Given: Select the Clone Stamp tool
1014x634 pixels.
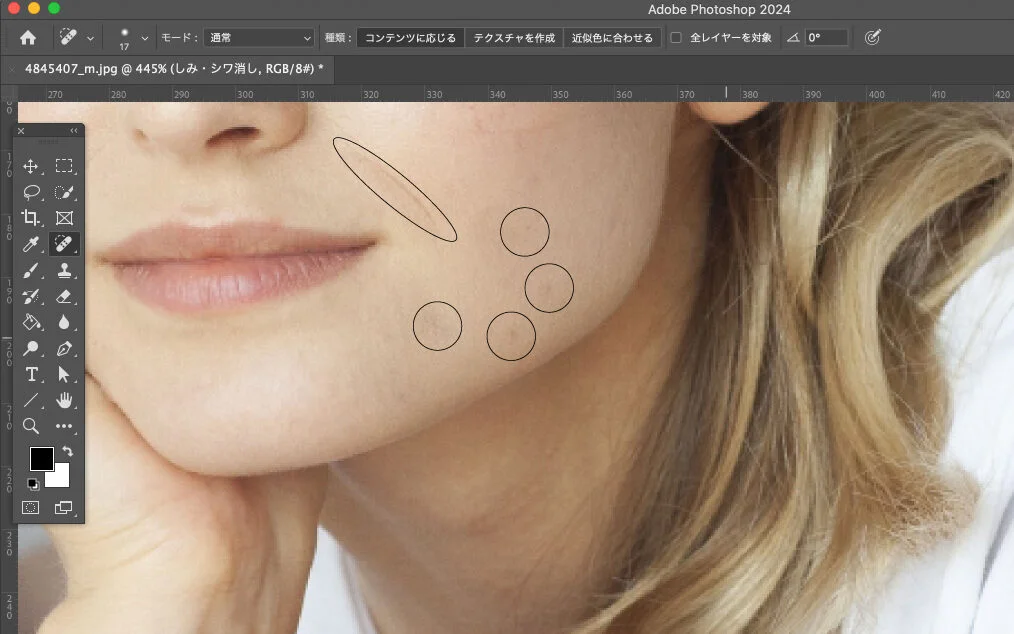Looking at the screenshot, I should click(x=64, y=270).
